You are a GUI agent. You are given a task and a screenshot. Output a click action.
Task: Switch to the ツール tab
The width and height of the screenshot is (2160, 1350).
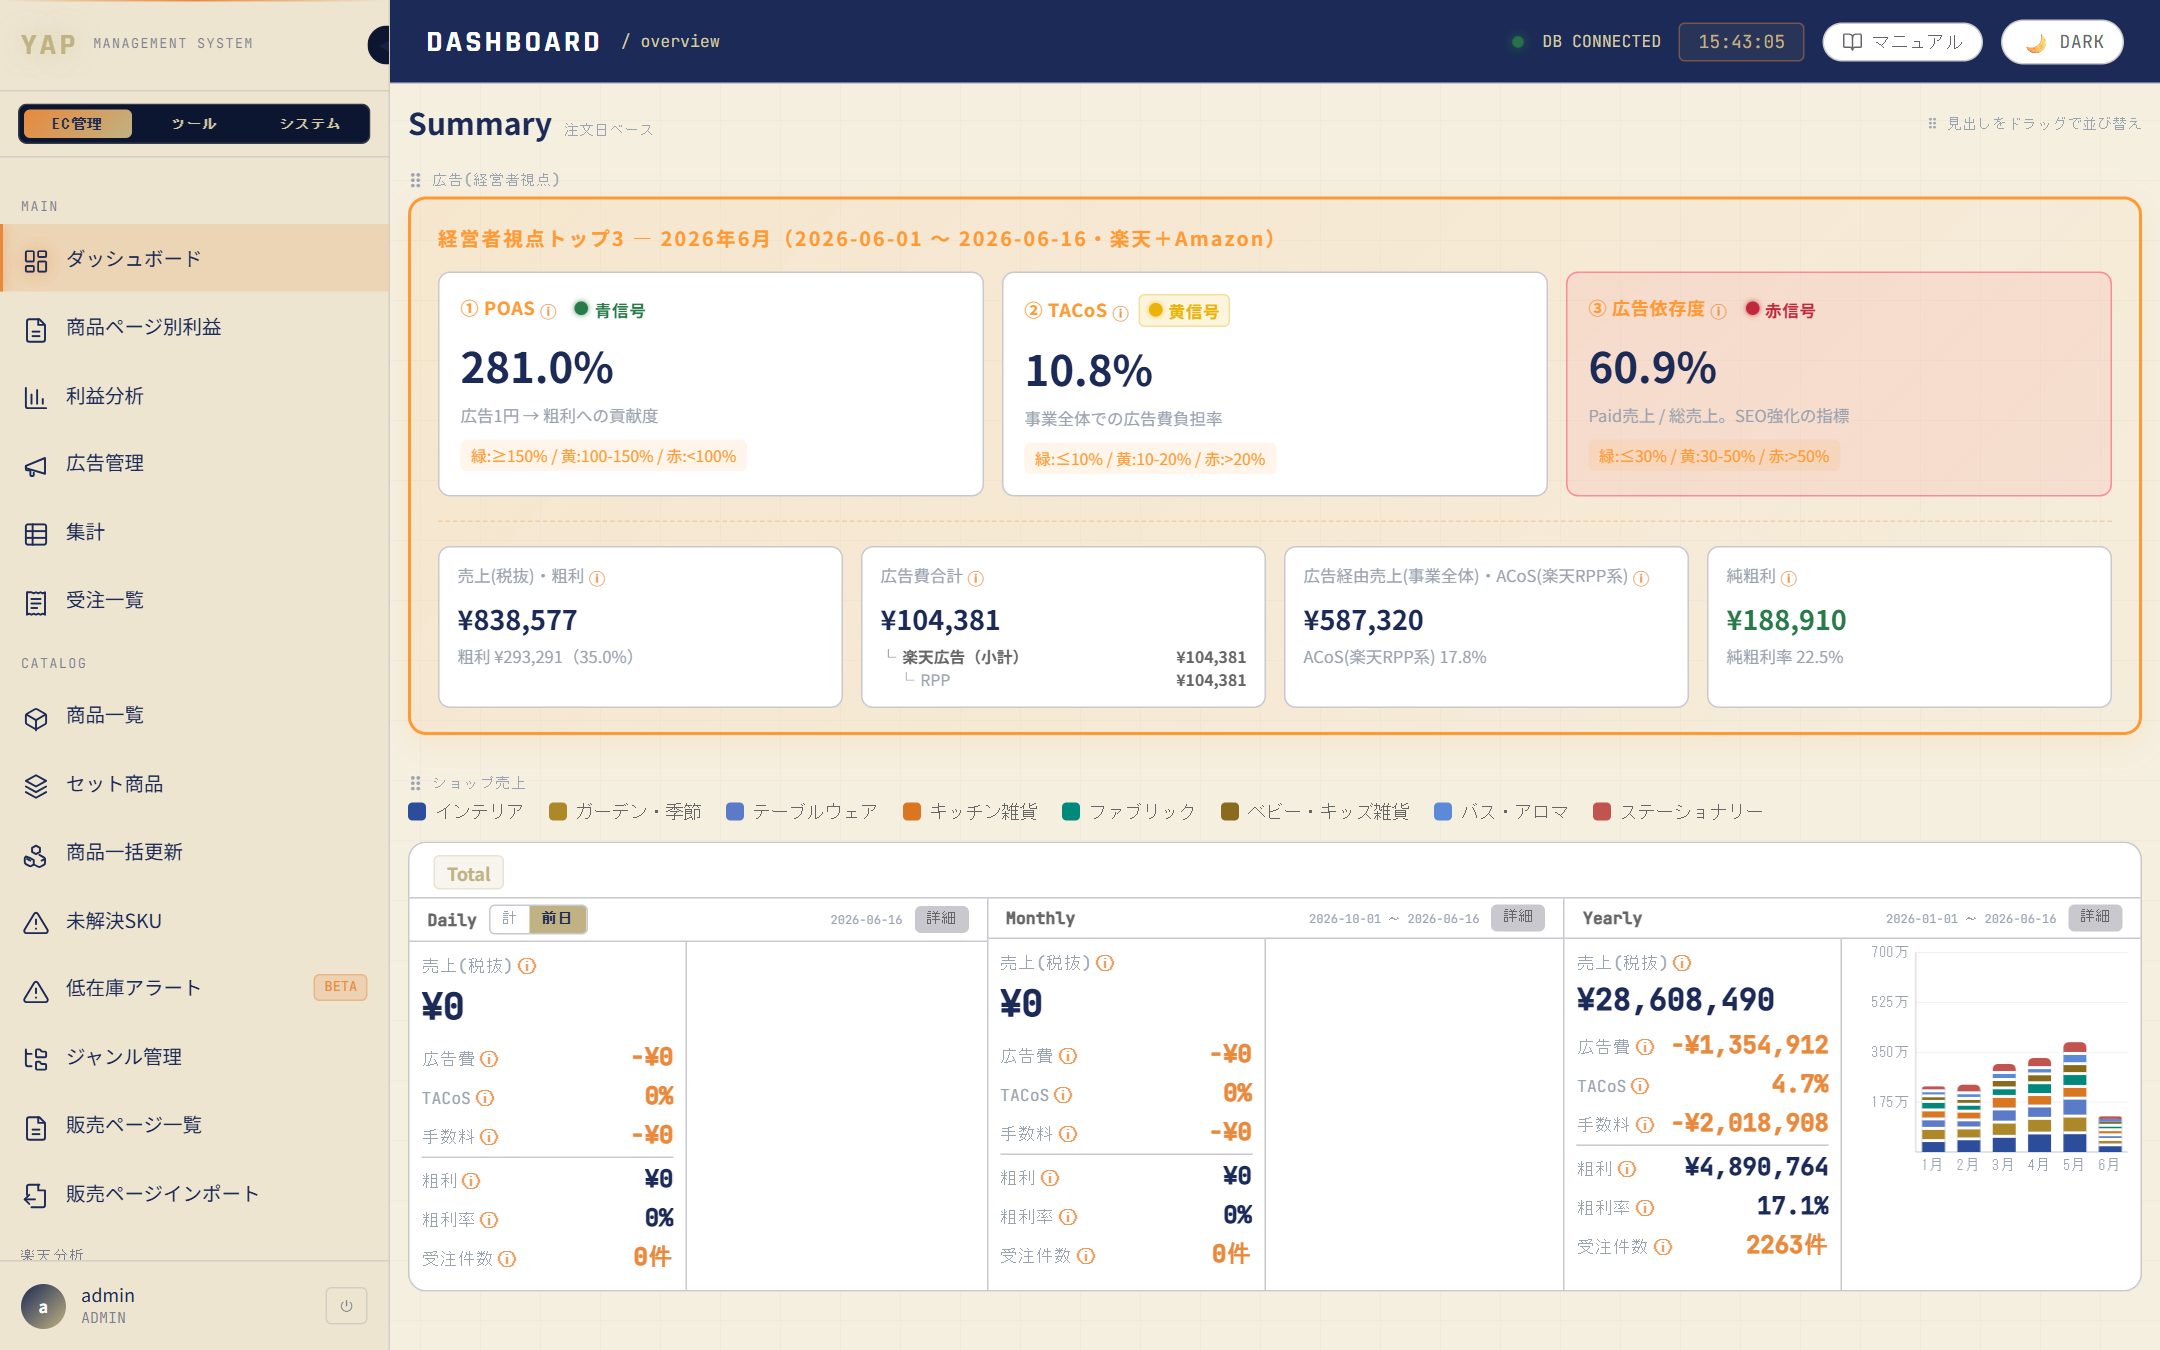click(x=194, y=123)
